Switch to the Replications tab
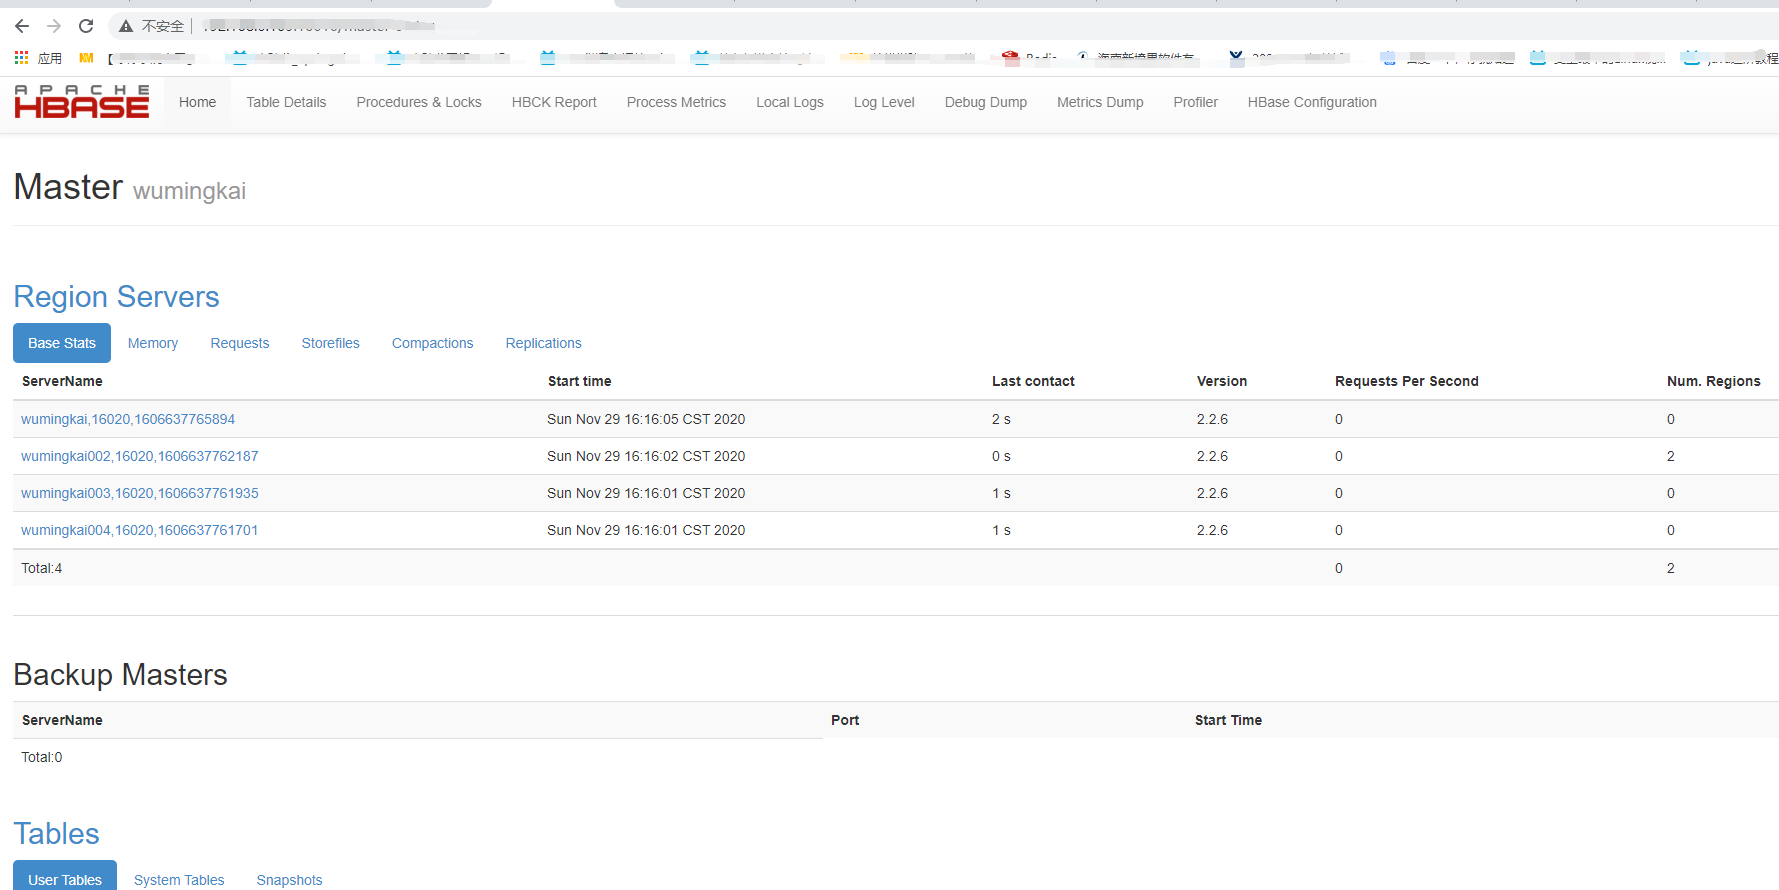Image resolution: width=1779 pixels, height=890 pixels. click(x=543, y=343)
